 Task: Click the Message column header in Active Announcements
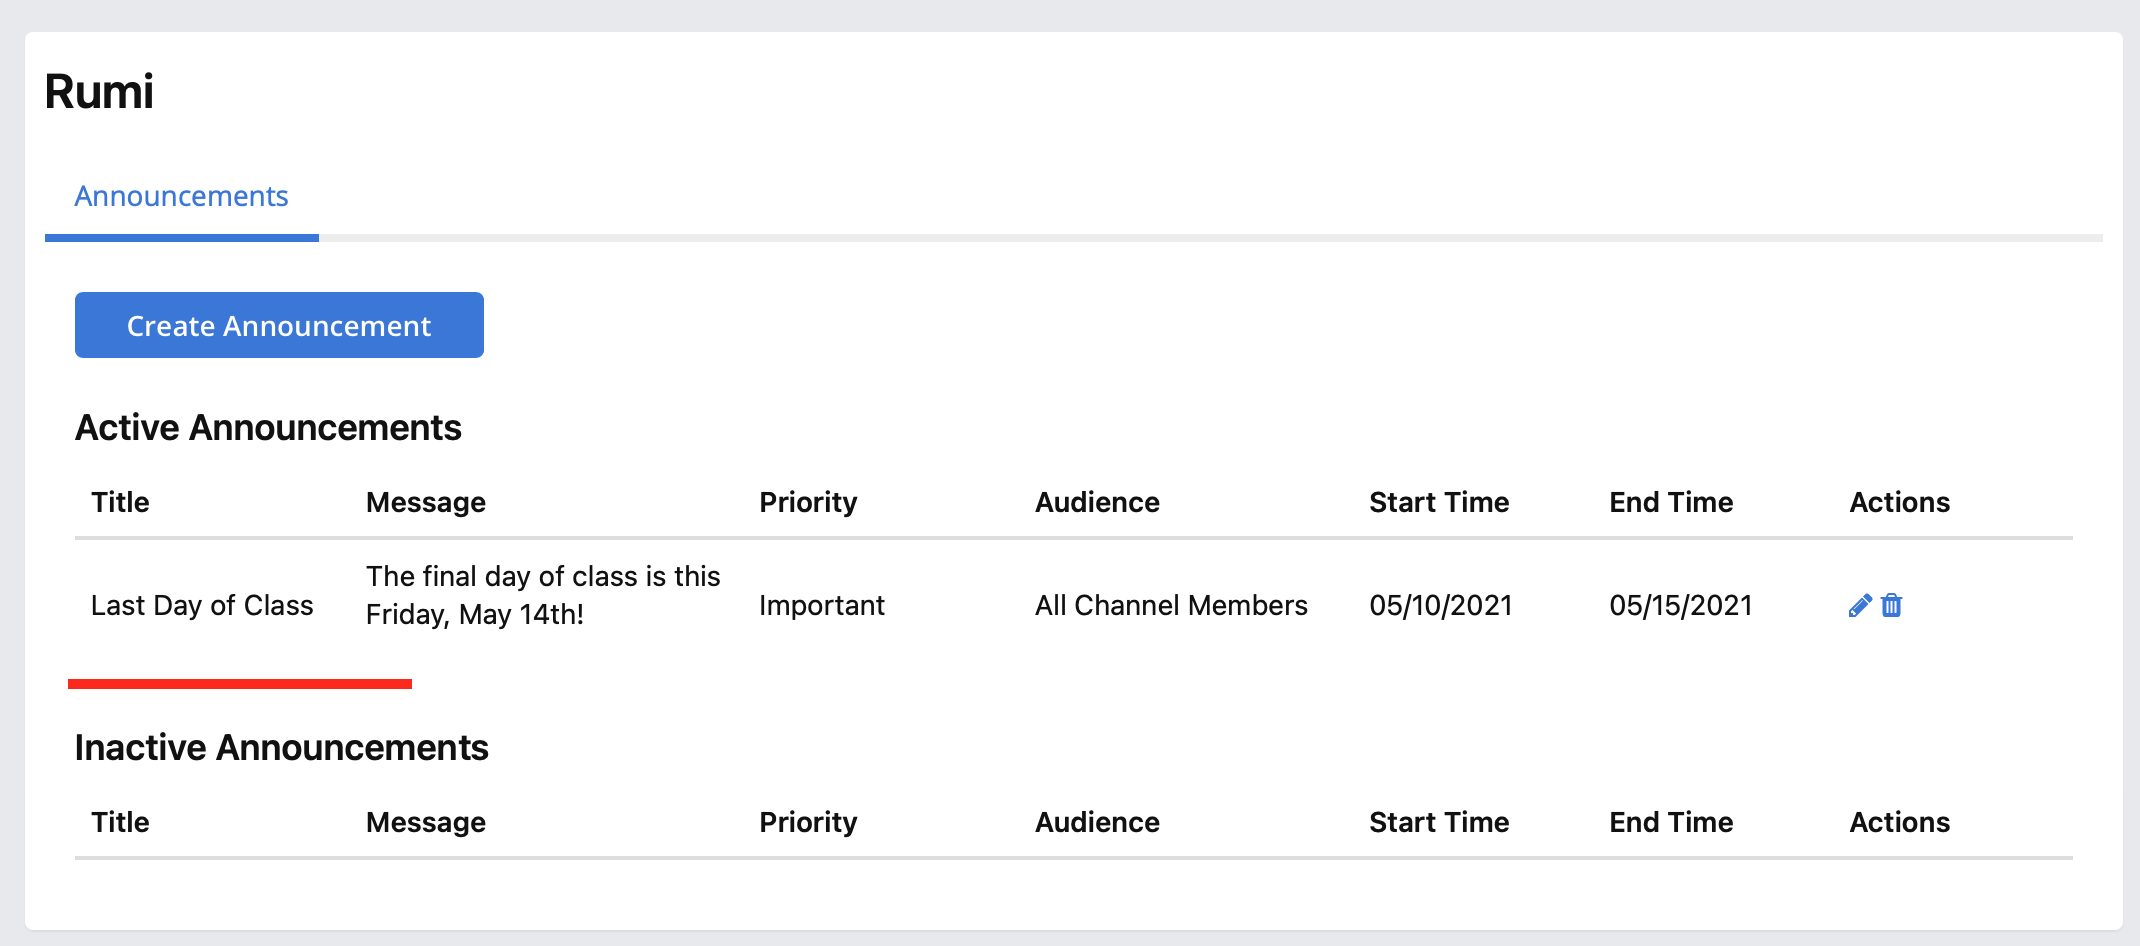426,502
